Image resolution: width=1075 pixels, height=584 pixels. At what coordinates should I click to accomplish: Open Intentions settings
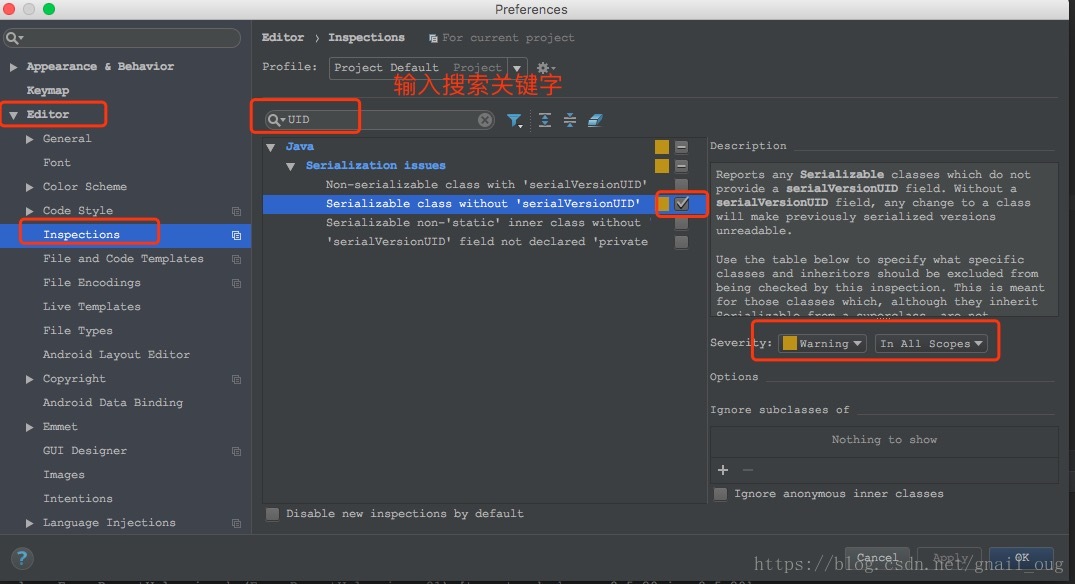77,498
